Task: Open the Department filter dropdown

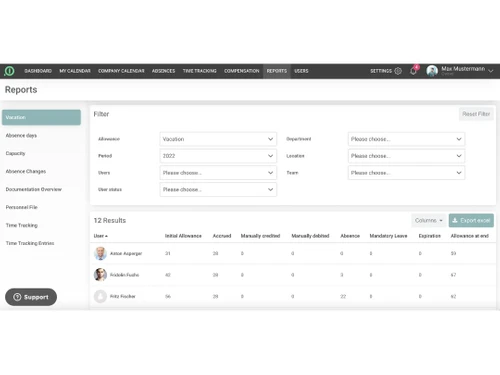Action: pos(406,139)
